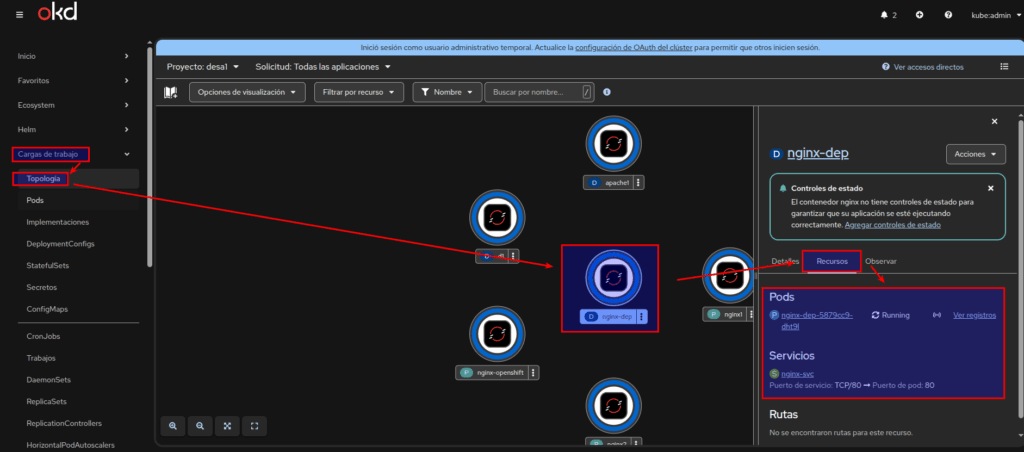The height and width of the screenshot is (452, 1024).
Task: Switch to list view icon
Action: click(1004, 66)
